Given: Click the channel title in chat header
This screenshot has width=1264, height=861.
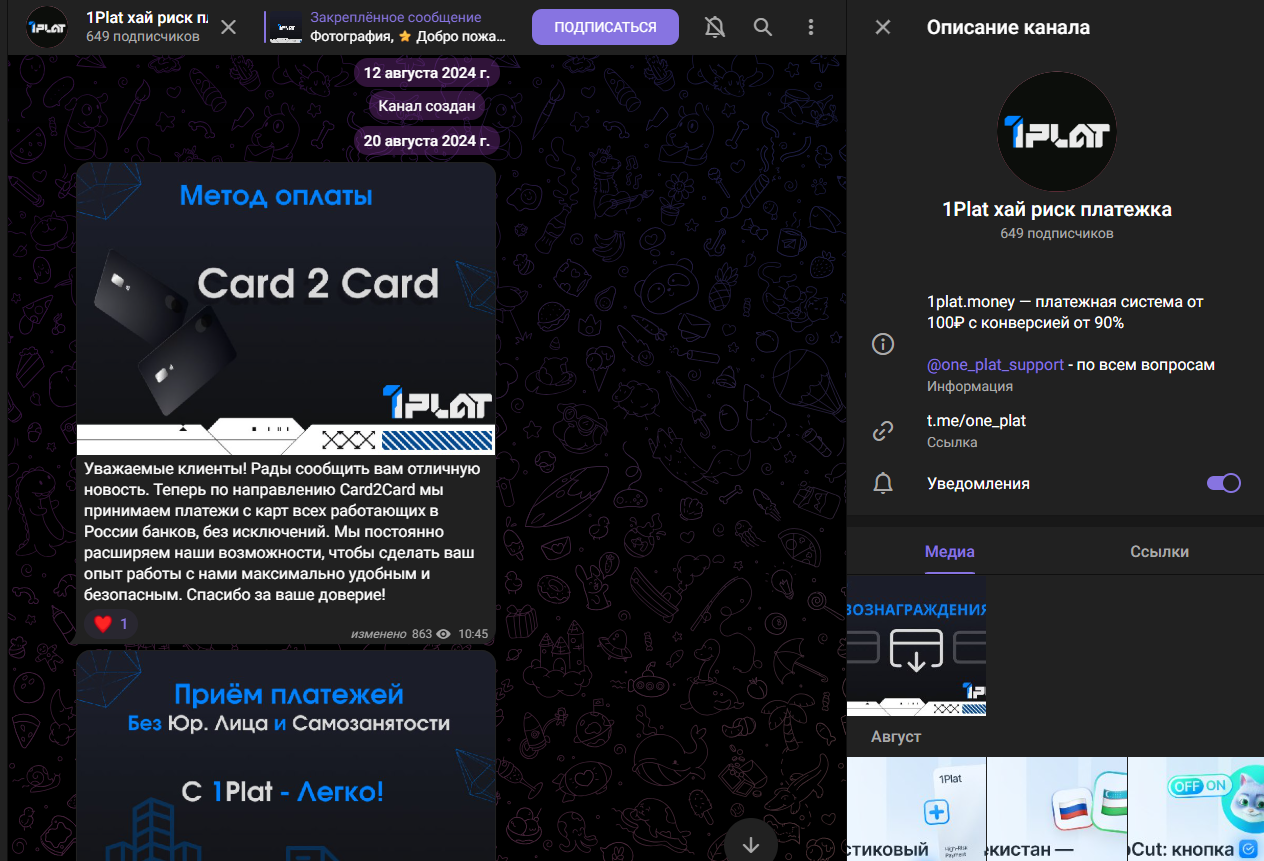Looking at the screenshot, I should 147,18.
